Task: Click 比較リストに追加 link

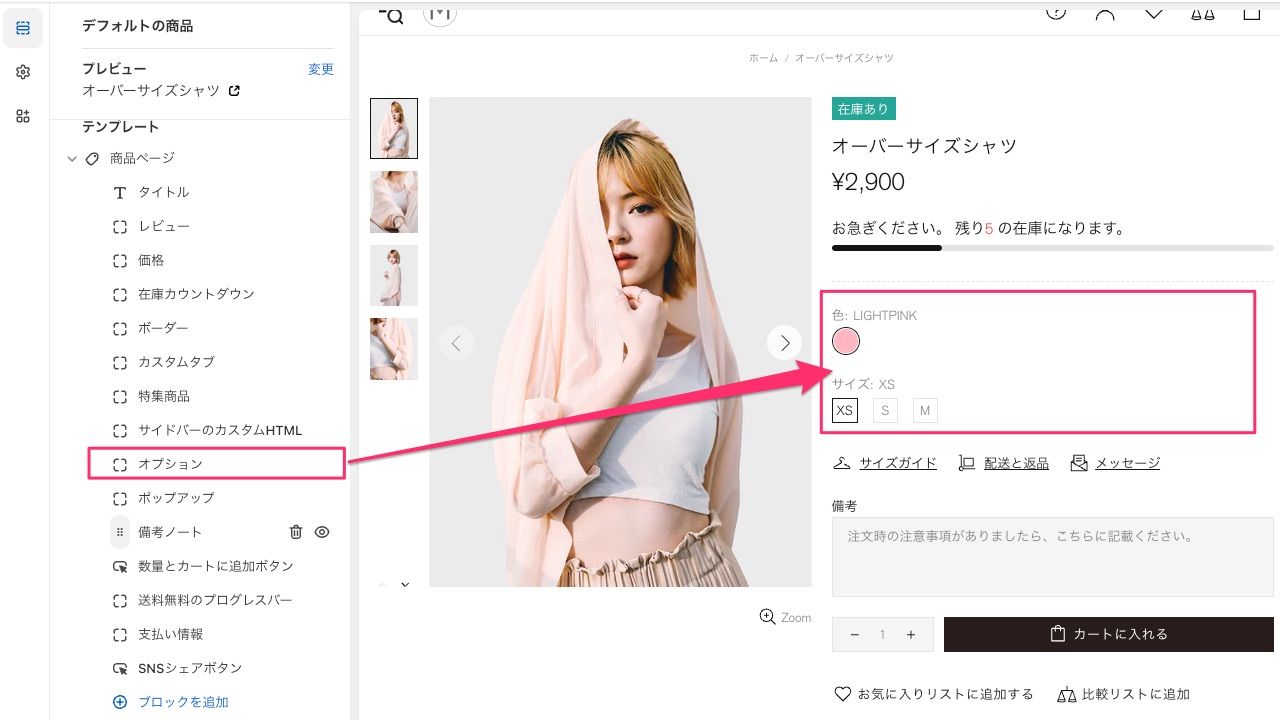Action: pos(1137,694)
